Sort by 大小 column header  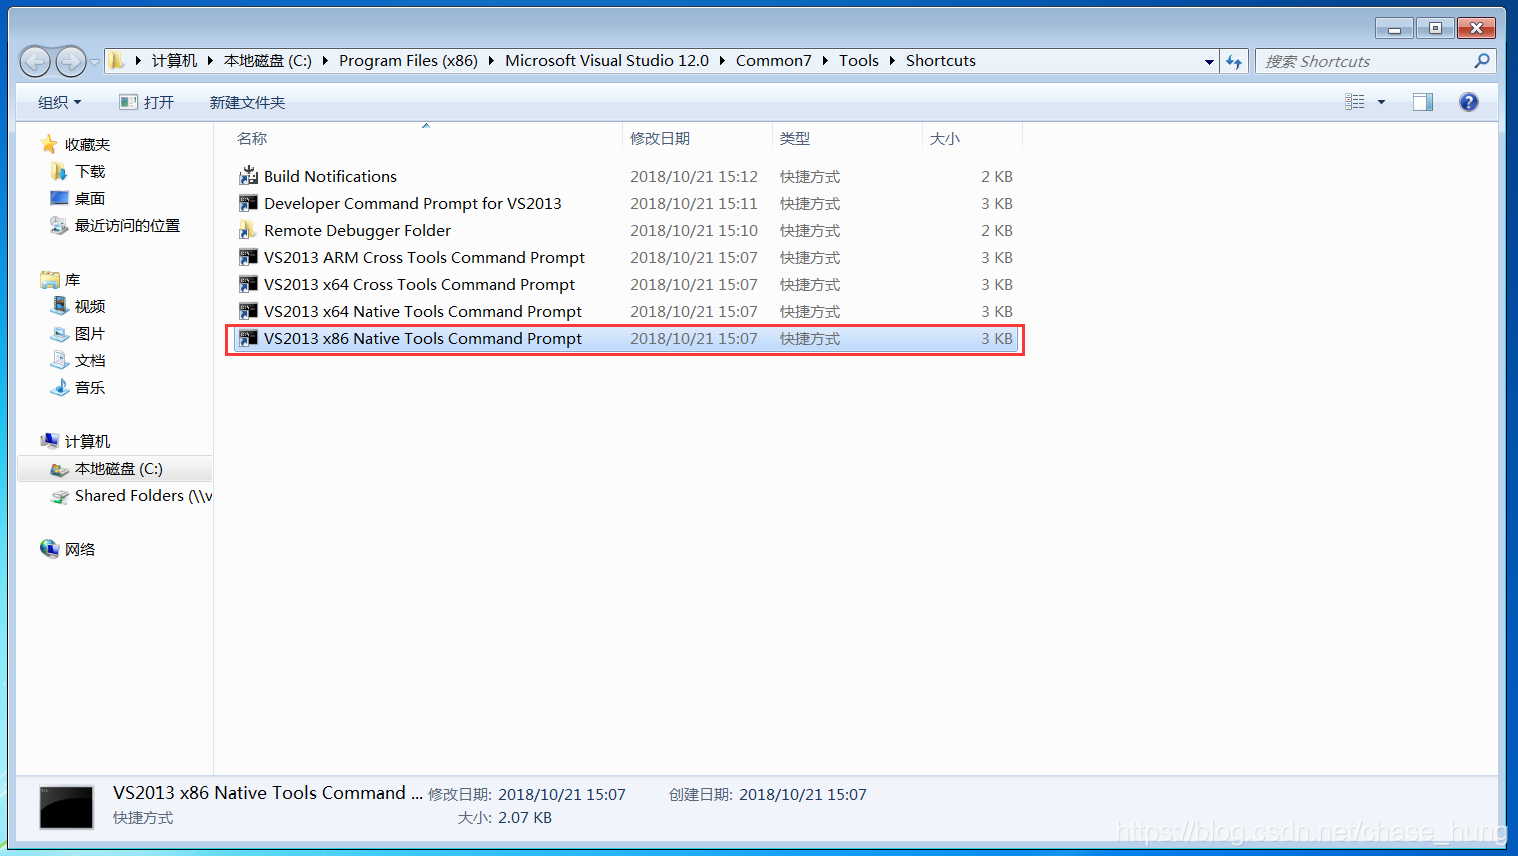coord(972,138)
